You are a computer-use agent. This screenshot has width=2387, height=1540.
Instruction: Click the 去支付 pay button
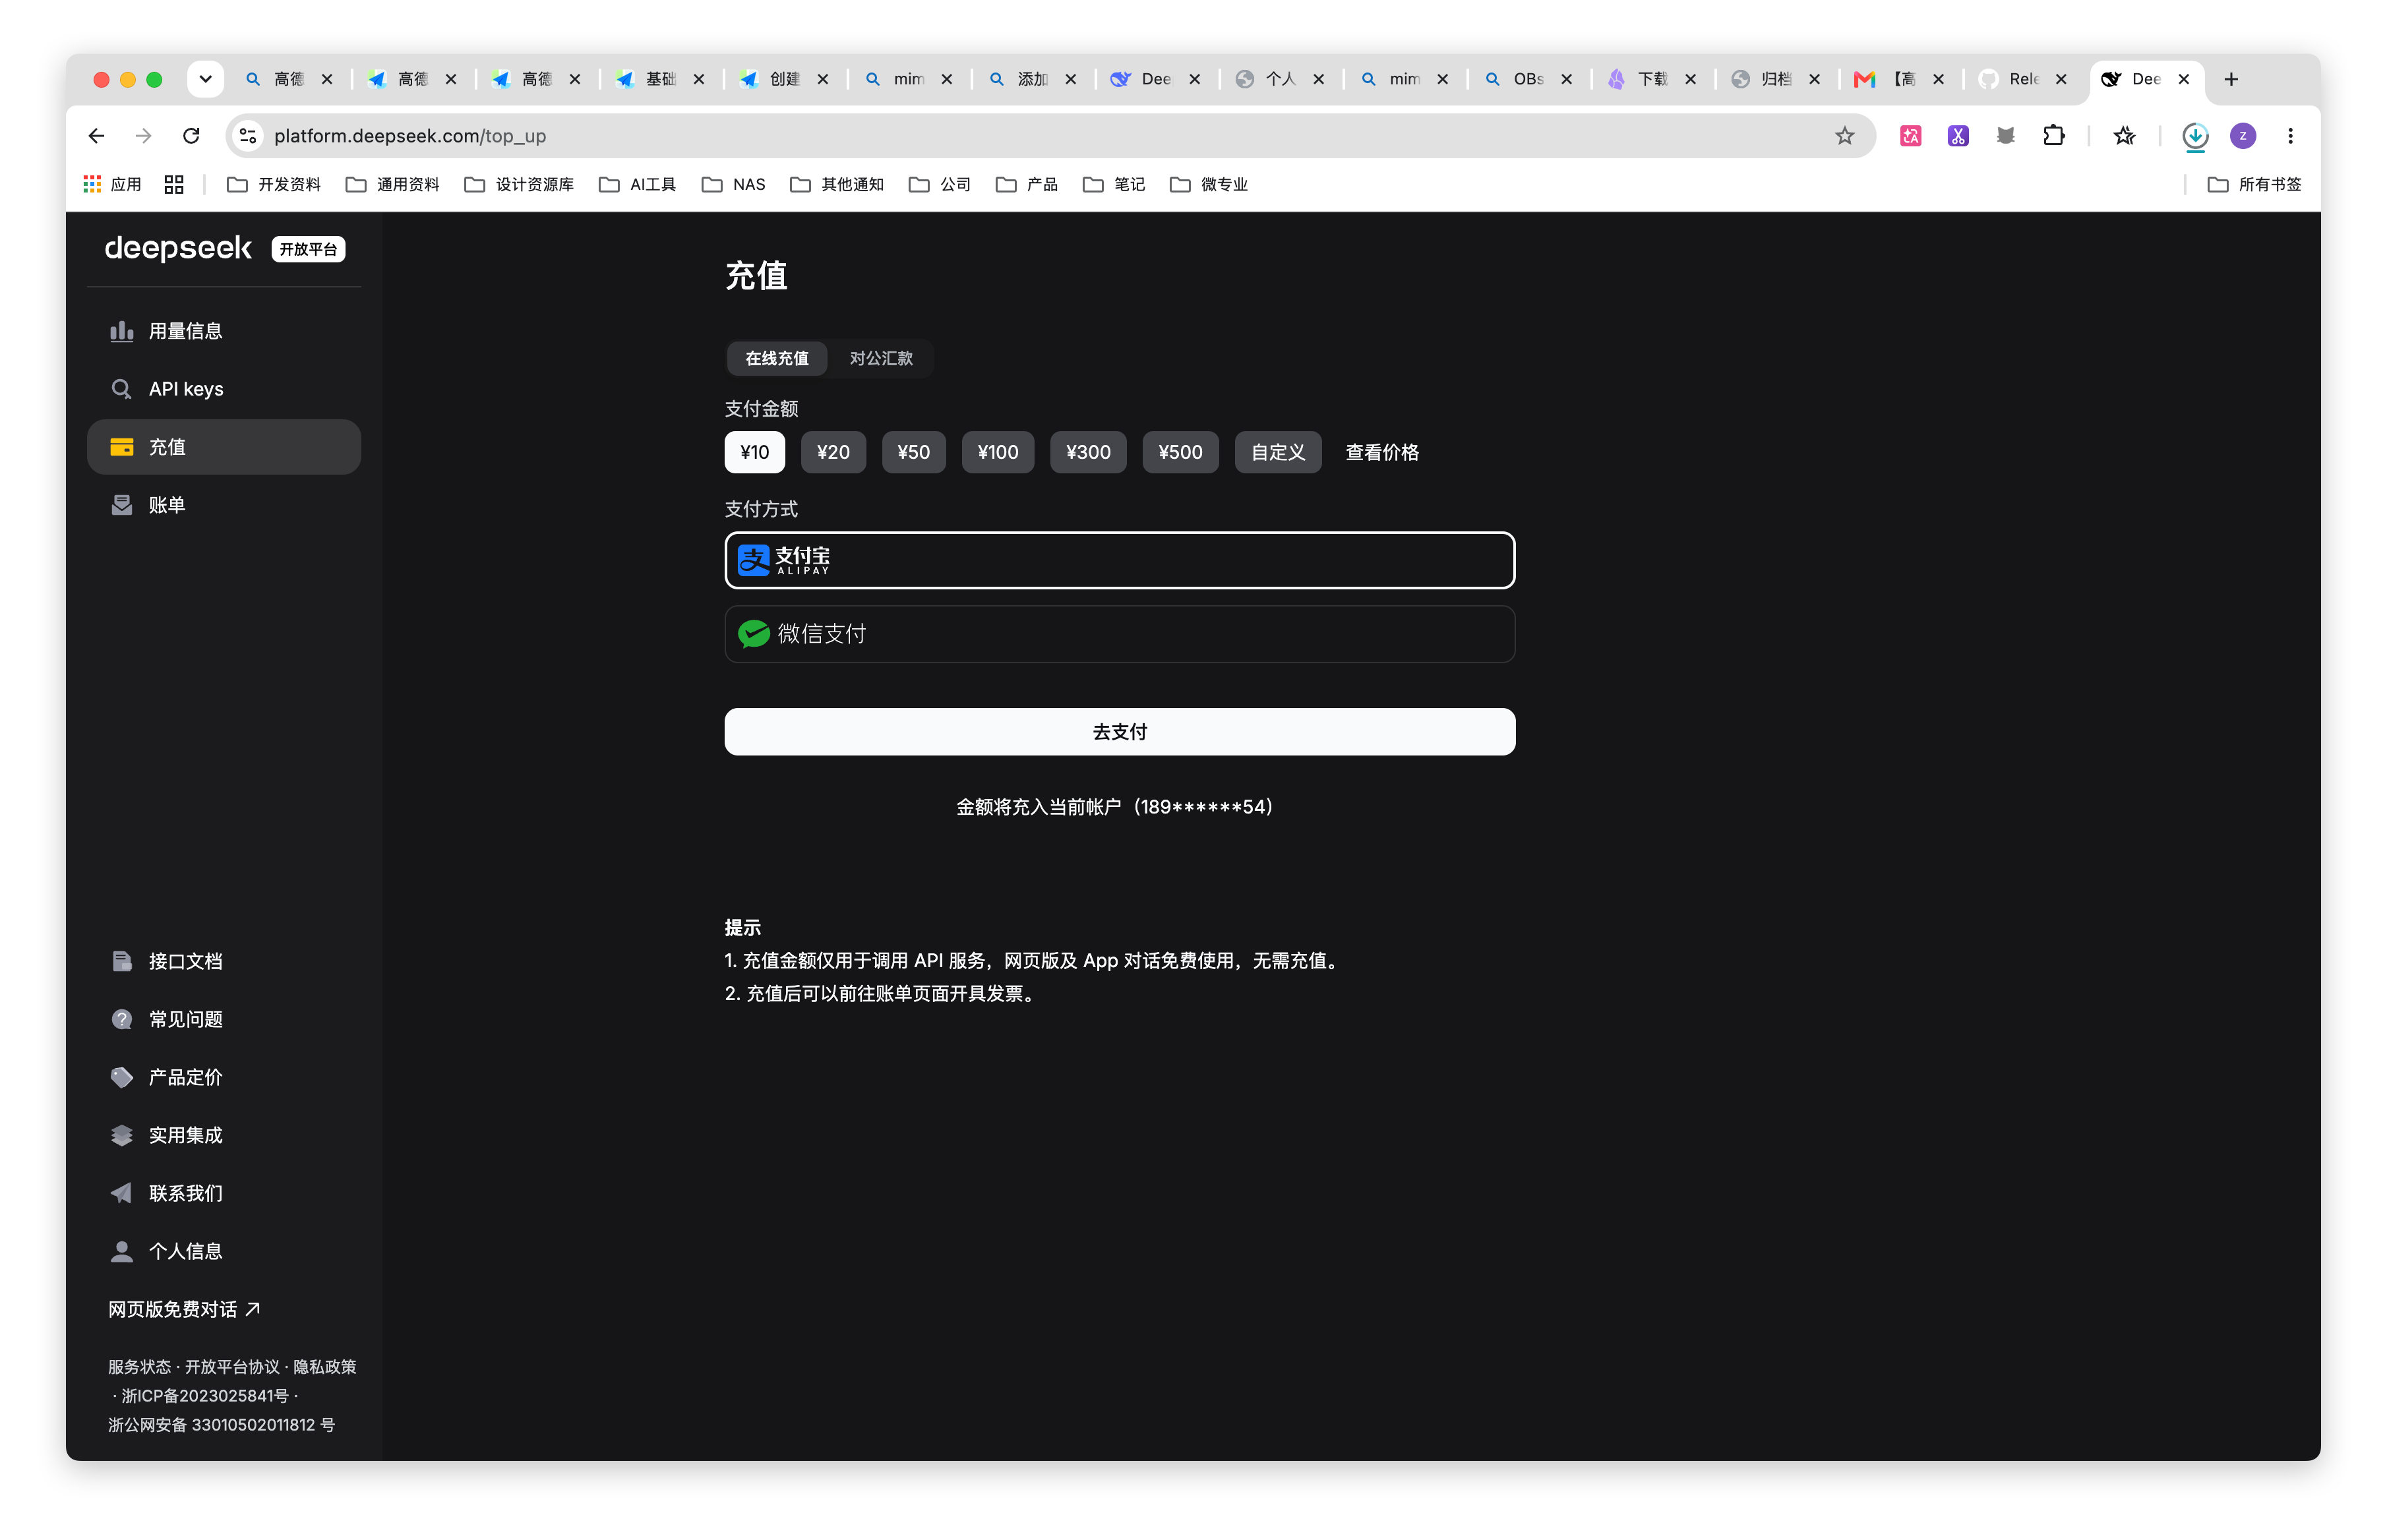pyautogui.click(x=1119, y=732)
